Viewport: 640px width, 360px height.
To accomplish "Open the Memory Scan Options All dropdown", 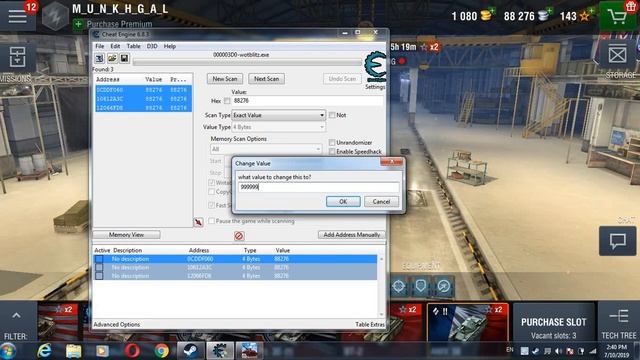I will point(266,149).
